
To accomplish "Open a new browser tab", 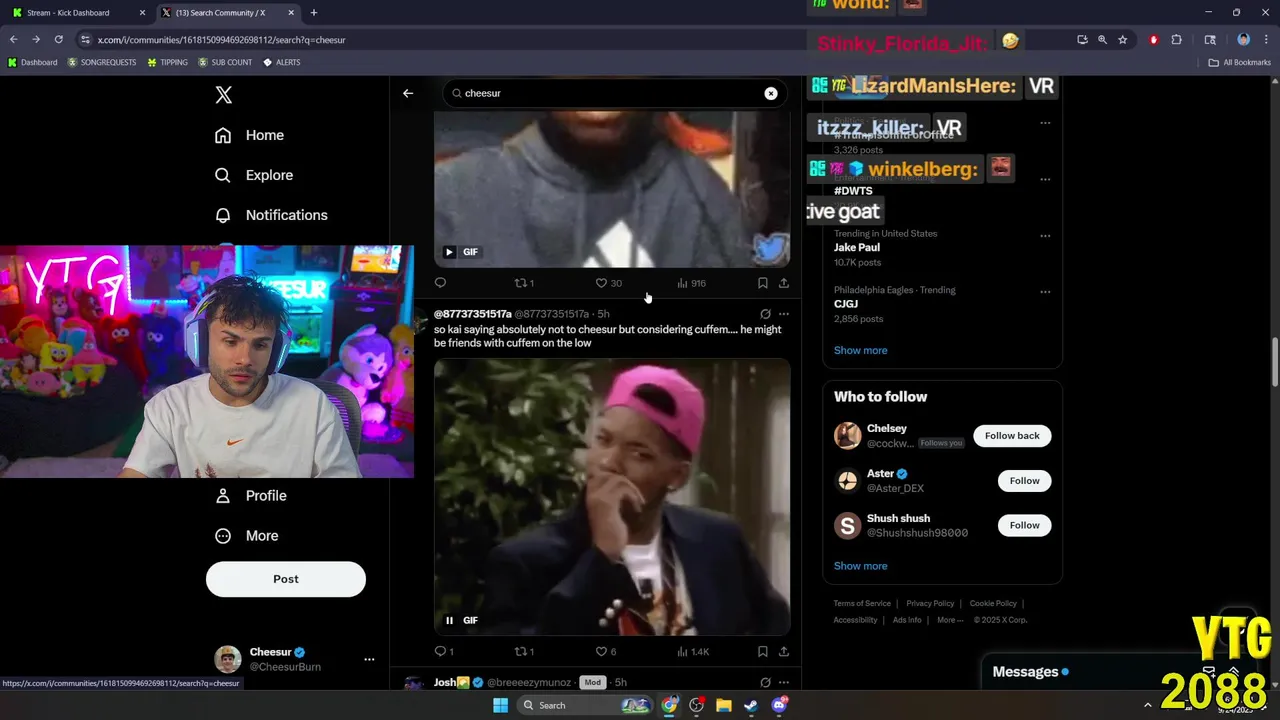I will coord(314,12).
